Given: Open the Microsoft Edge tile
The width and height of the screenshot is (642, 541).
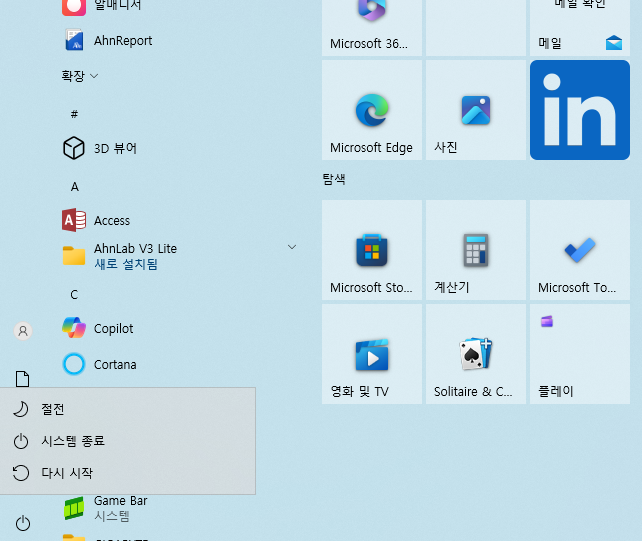Looking at the screenshot, I should [372, 110].
